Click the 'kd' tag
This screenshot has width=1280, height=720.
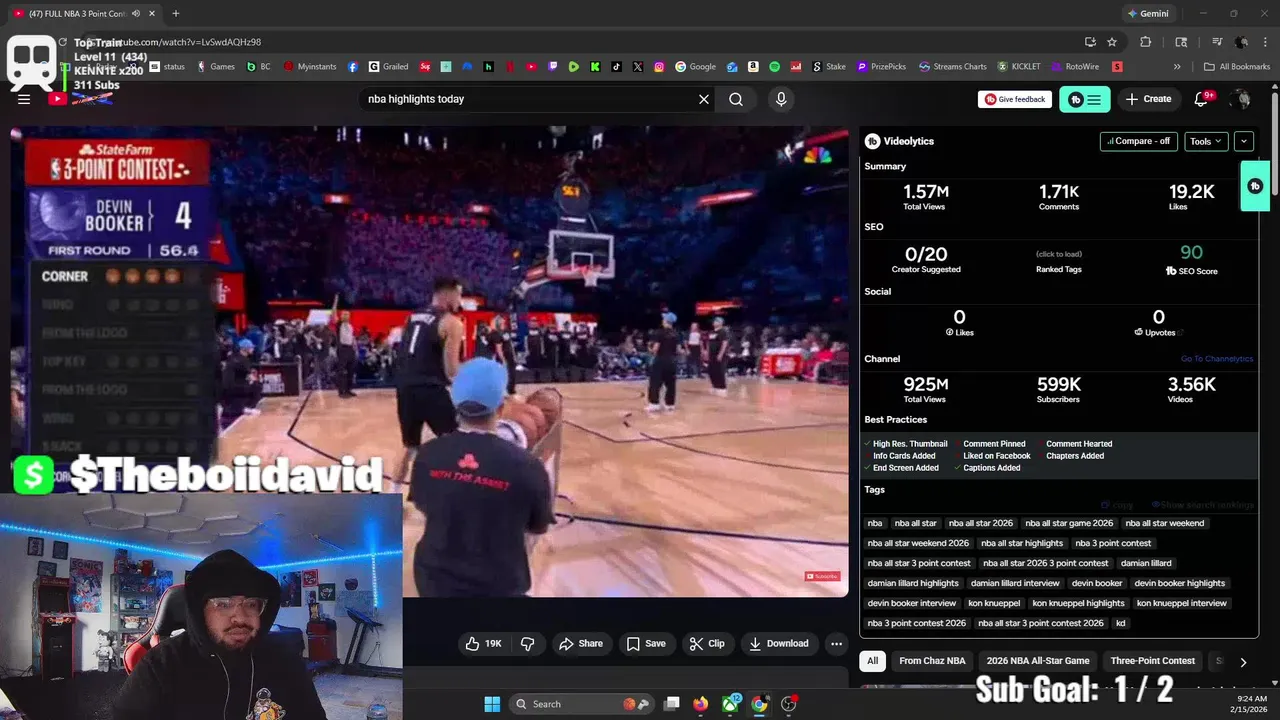1121,623
